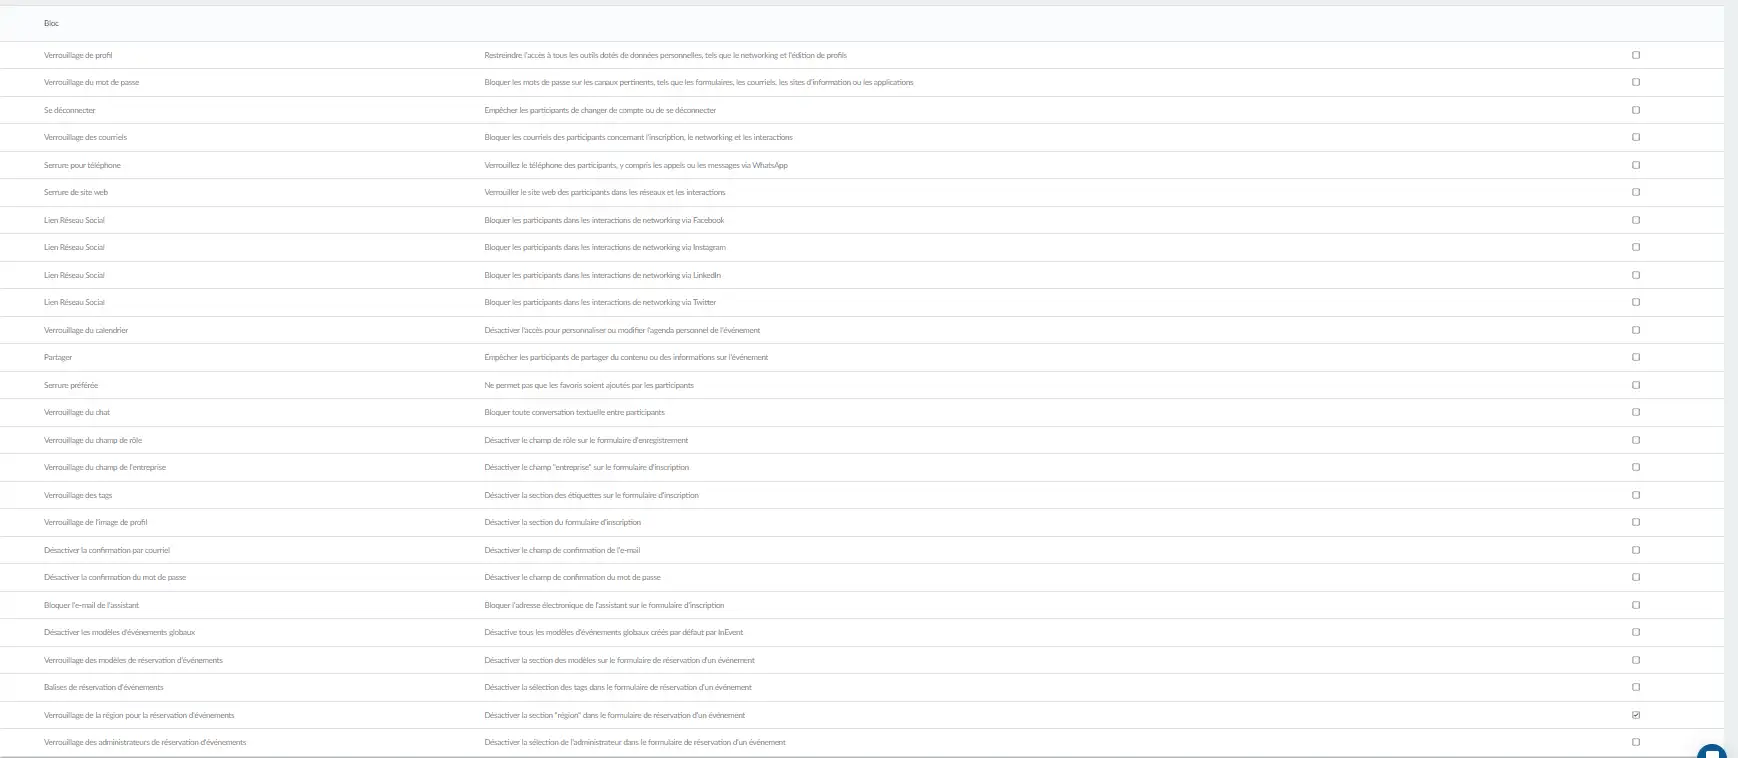Select description mentioning InEvent global templates
Viewport: 1738px width, 758px height.
click(x=614, y=632)
